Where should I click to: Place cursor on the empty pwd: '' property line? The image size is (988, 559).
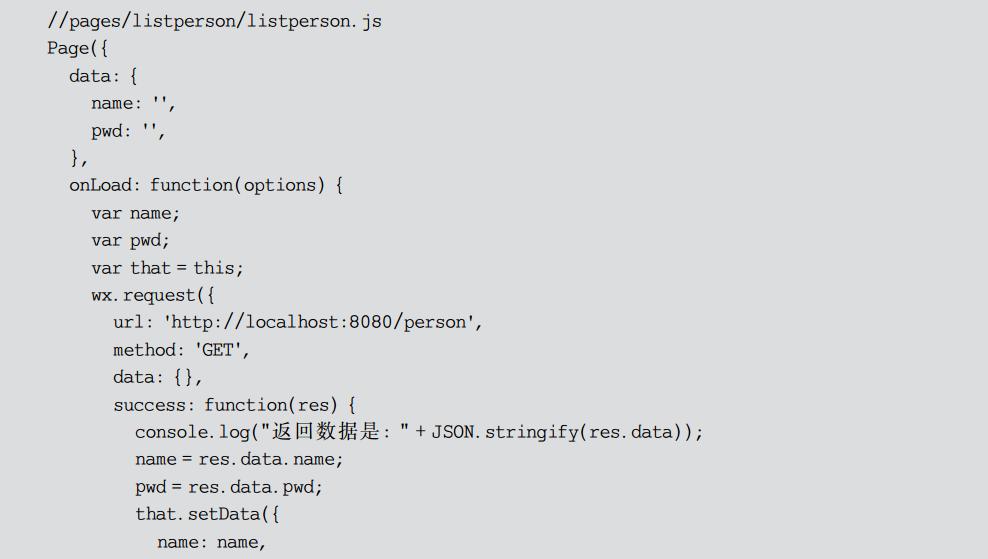click(x=128, y=130)
